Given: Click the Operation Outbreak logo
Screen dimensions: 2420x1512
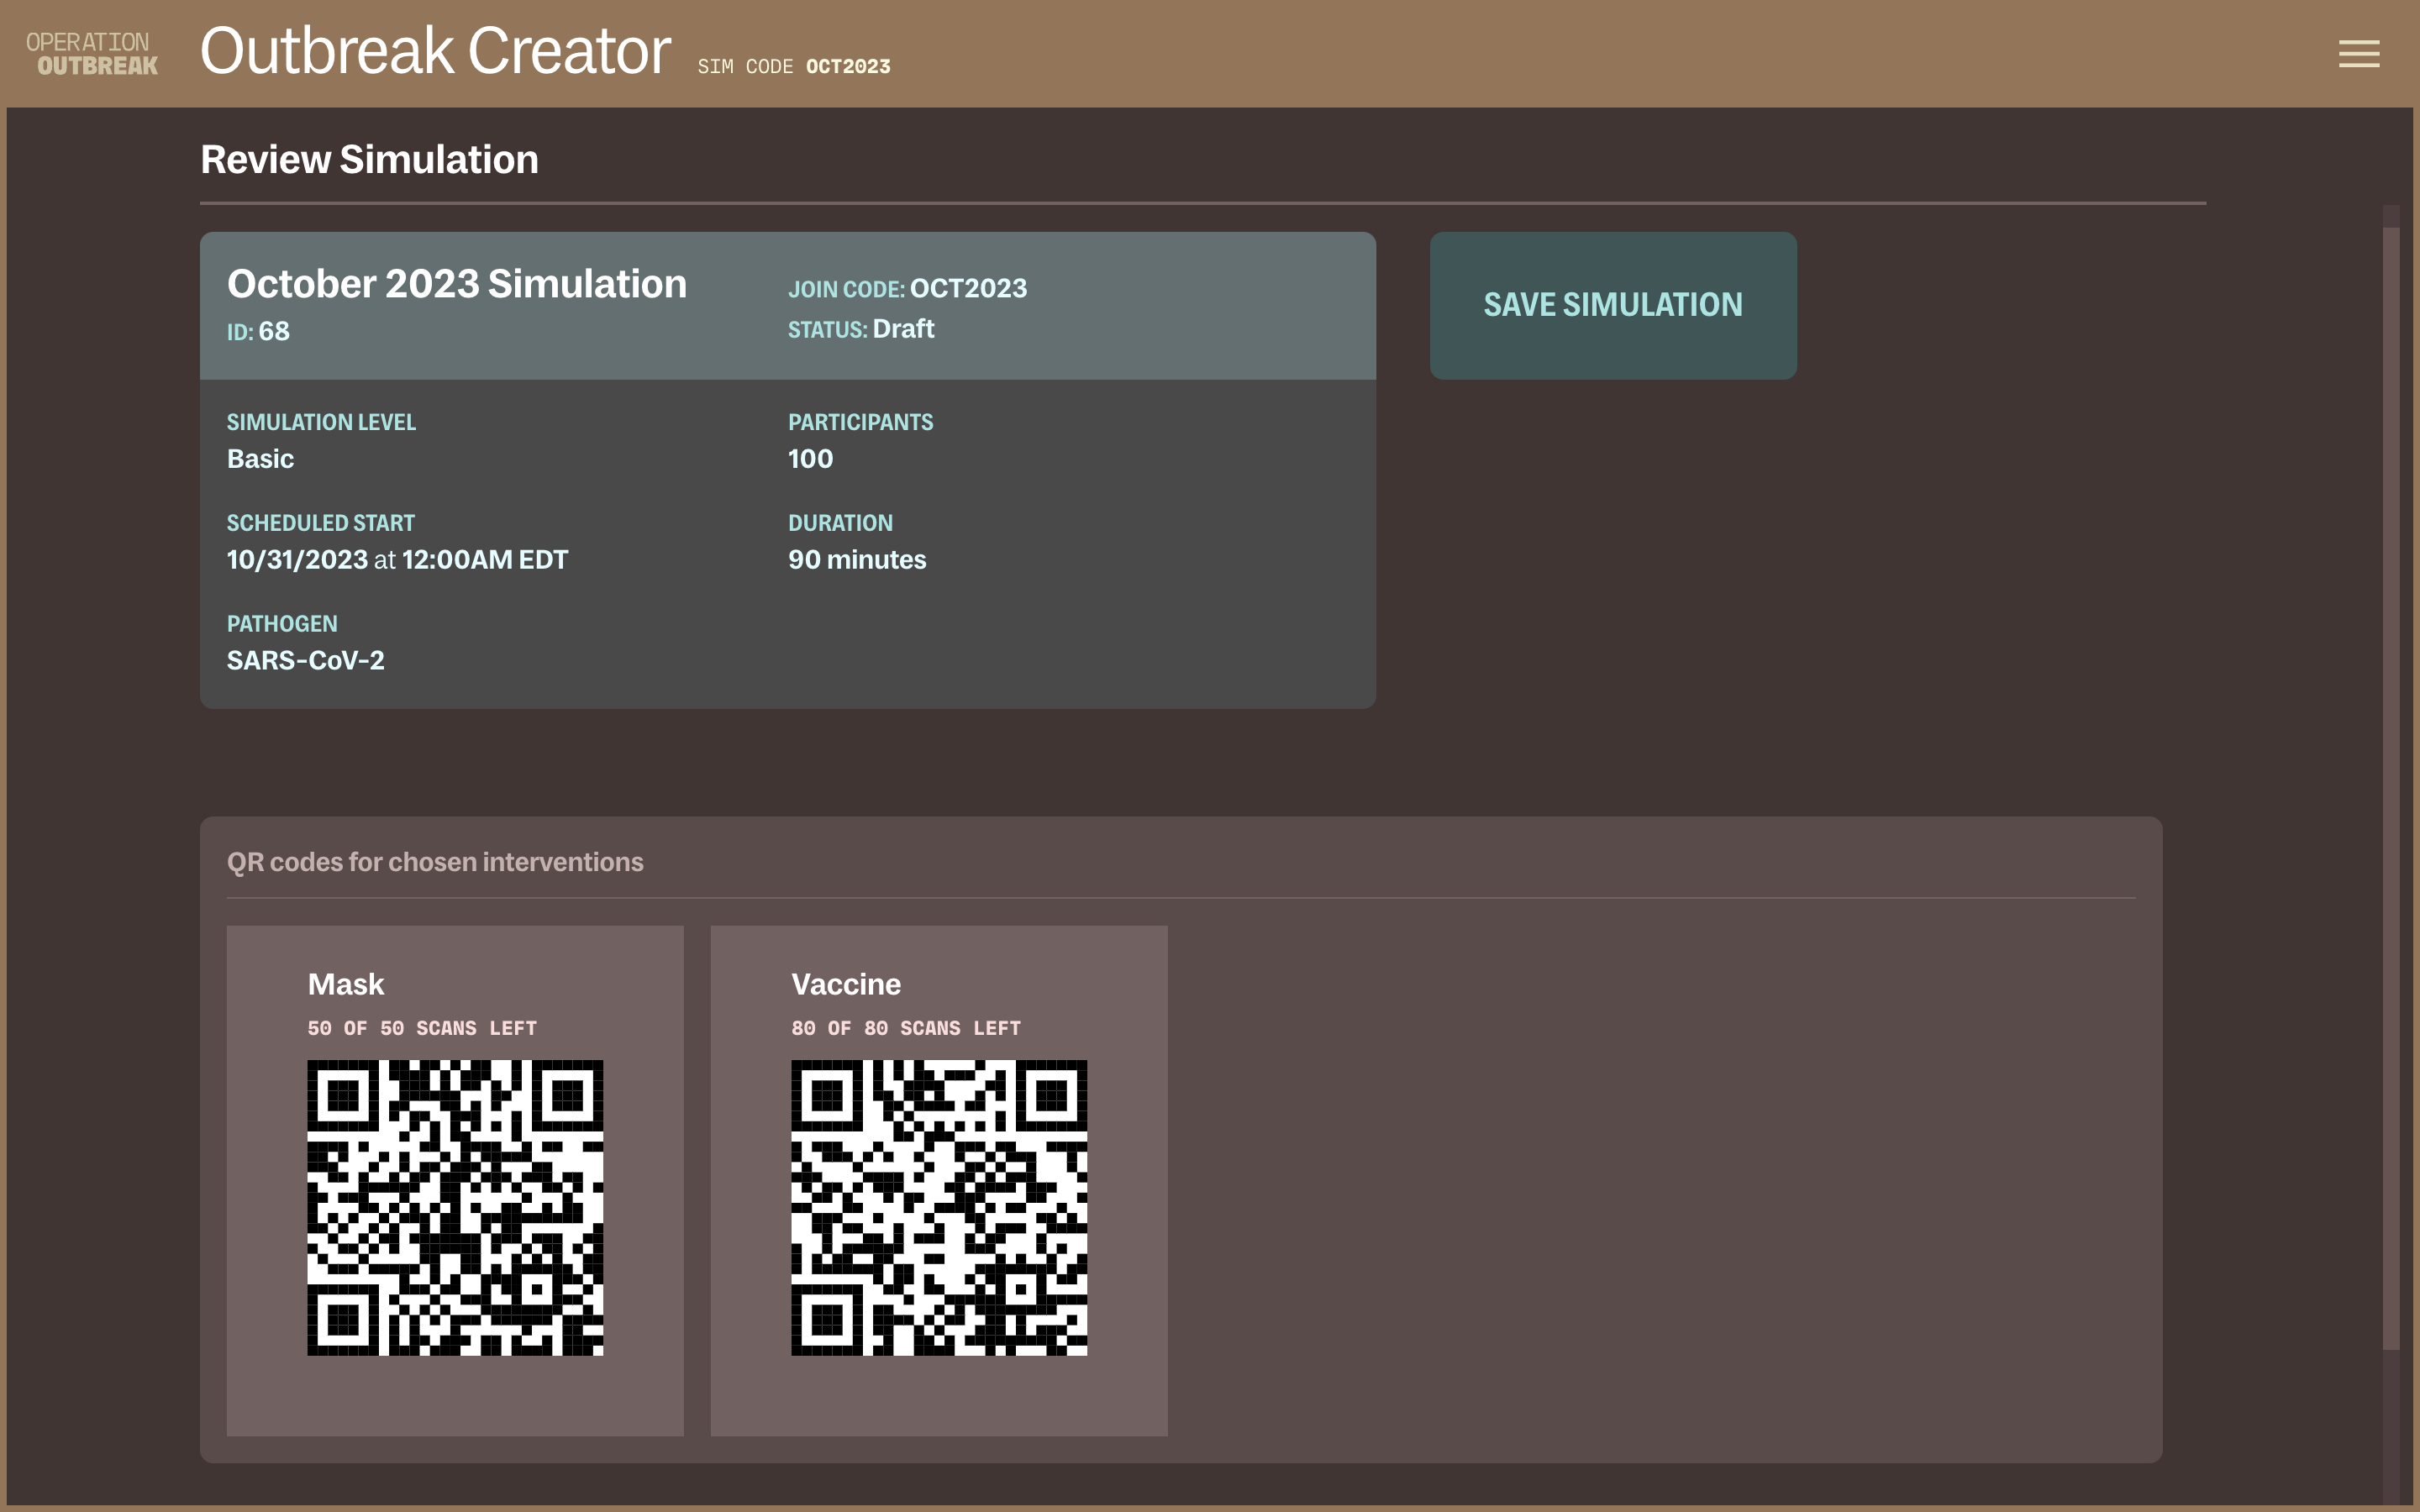Looking at the screenshot, I should (x=92, y=54).
